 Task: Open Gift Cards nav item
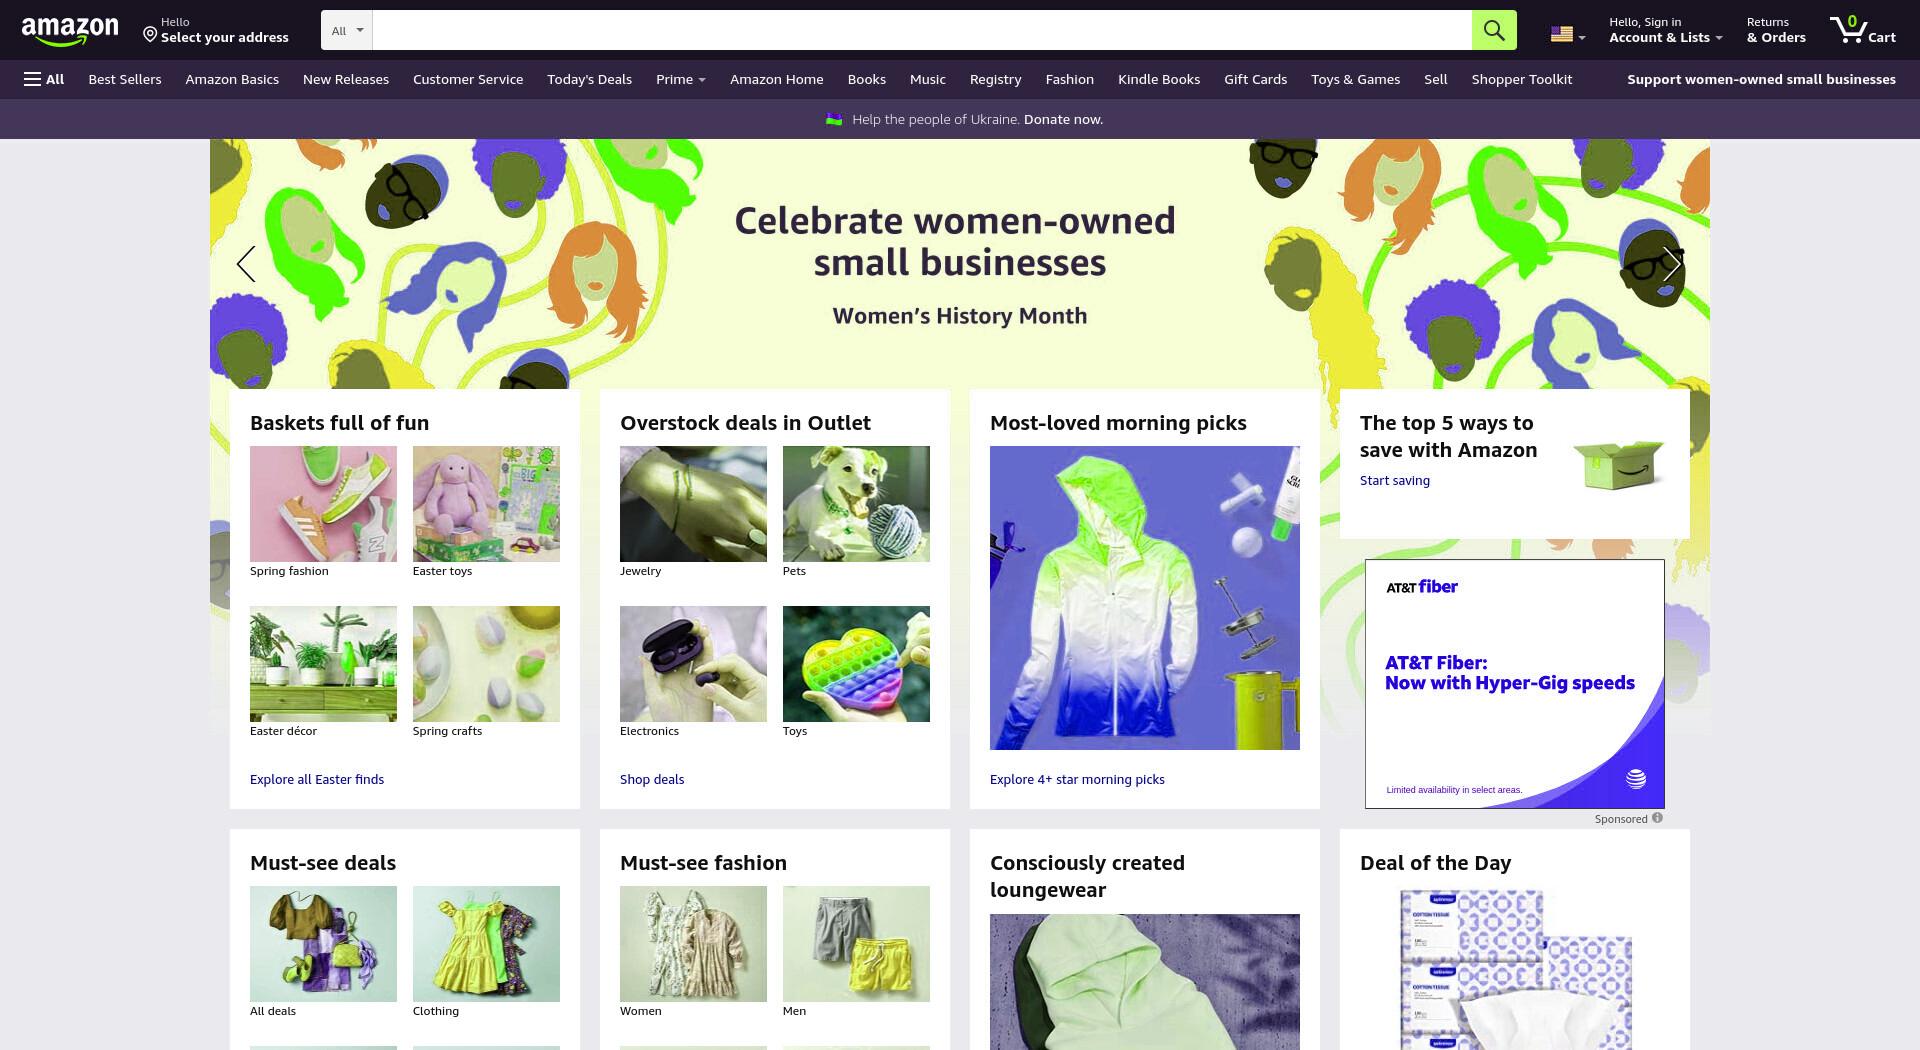pyautogui.click(x=1256, y=79)
